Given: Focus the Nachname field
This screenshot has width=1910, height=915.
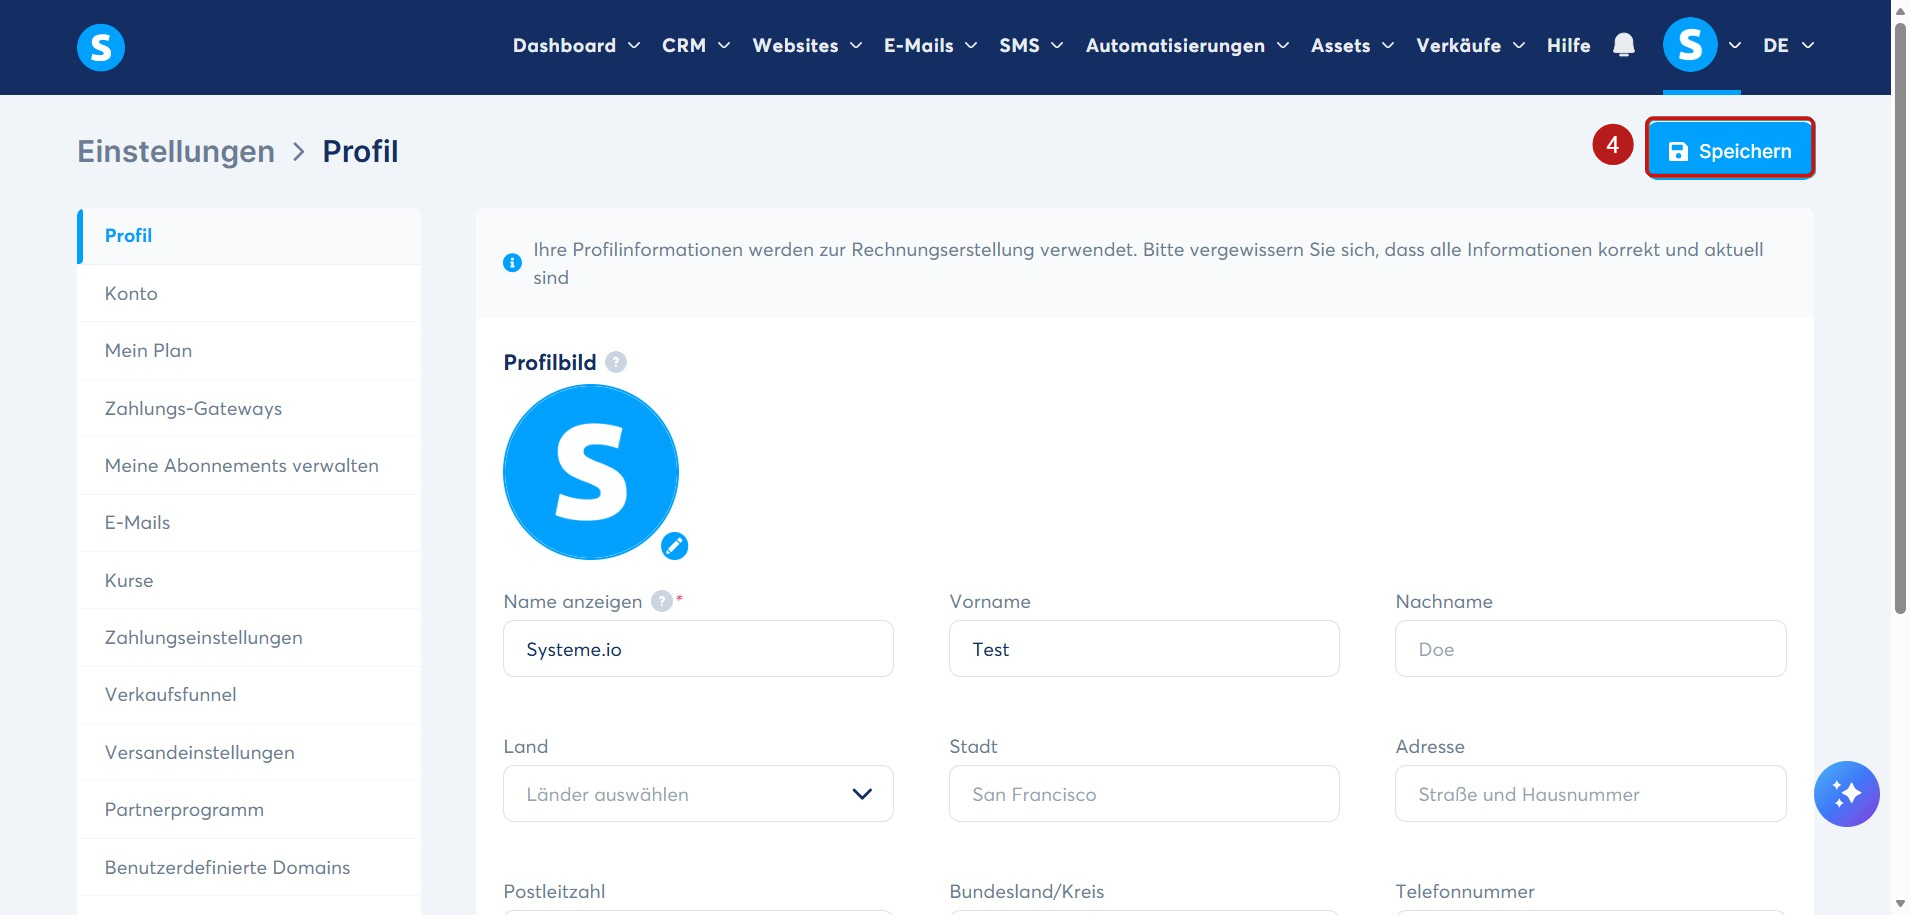Looking at the screenshot, I should click(1590, 649).
